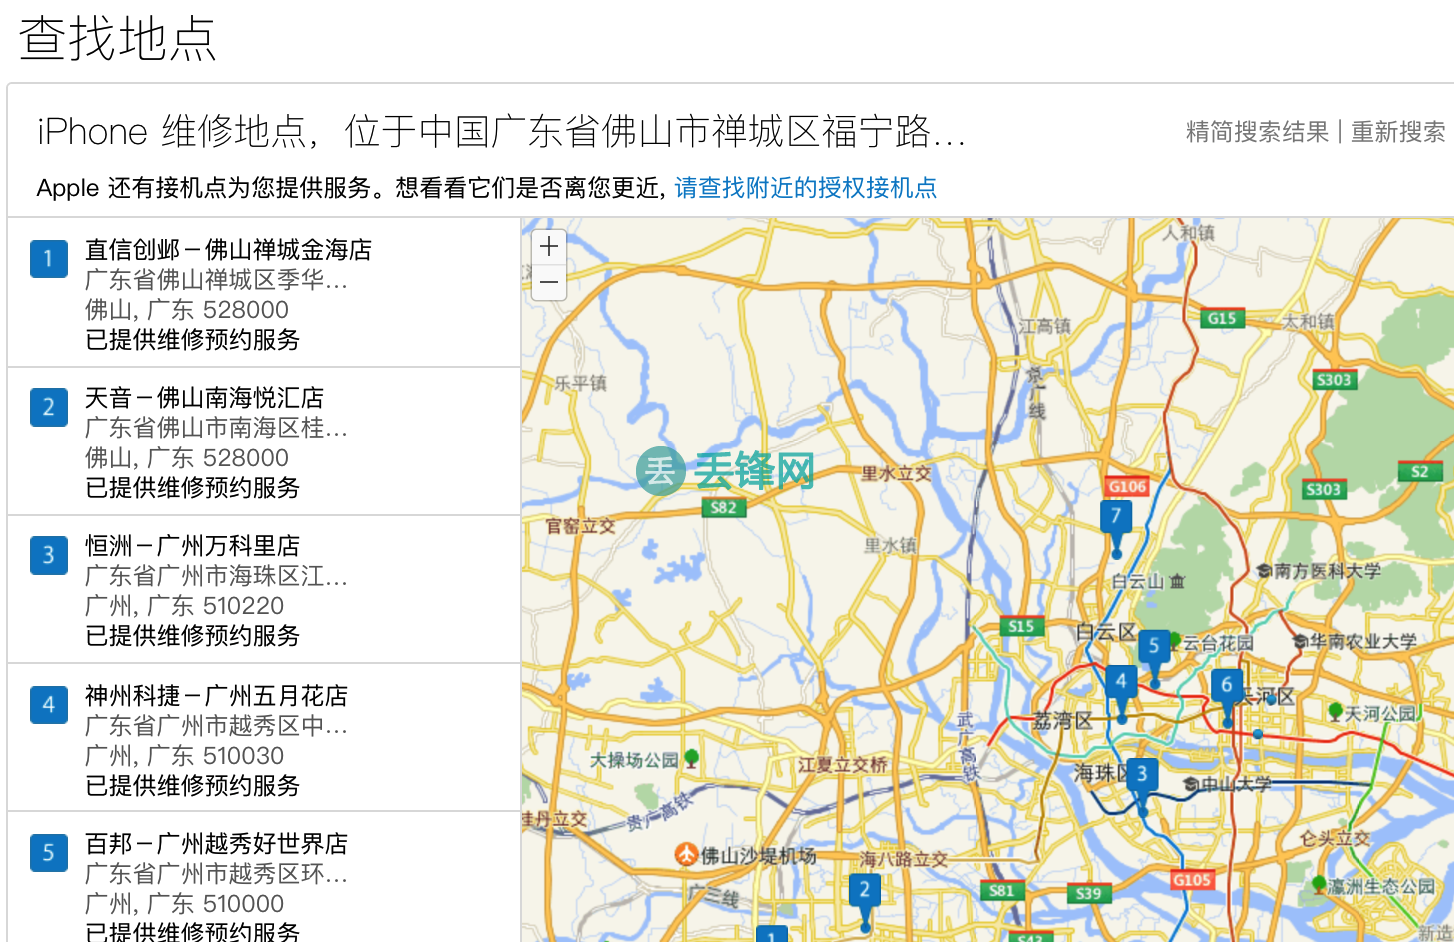This screenshot has width=1454, height=942.
Task: Click G106 highway marker on map
Action: (1127, 486)
